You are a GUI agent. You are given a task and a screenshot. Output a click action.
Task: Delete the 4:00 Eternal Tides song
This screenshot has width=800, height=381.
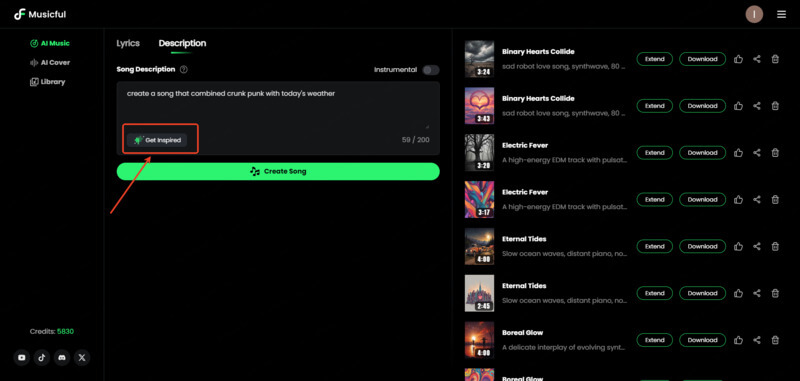coord(775,246)
